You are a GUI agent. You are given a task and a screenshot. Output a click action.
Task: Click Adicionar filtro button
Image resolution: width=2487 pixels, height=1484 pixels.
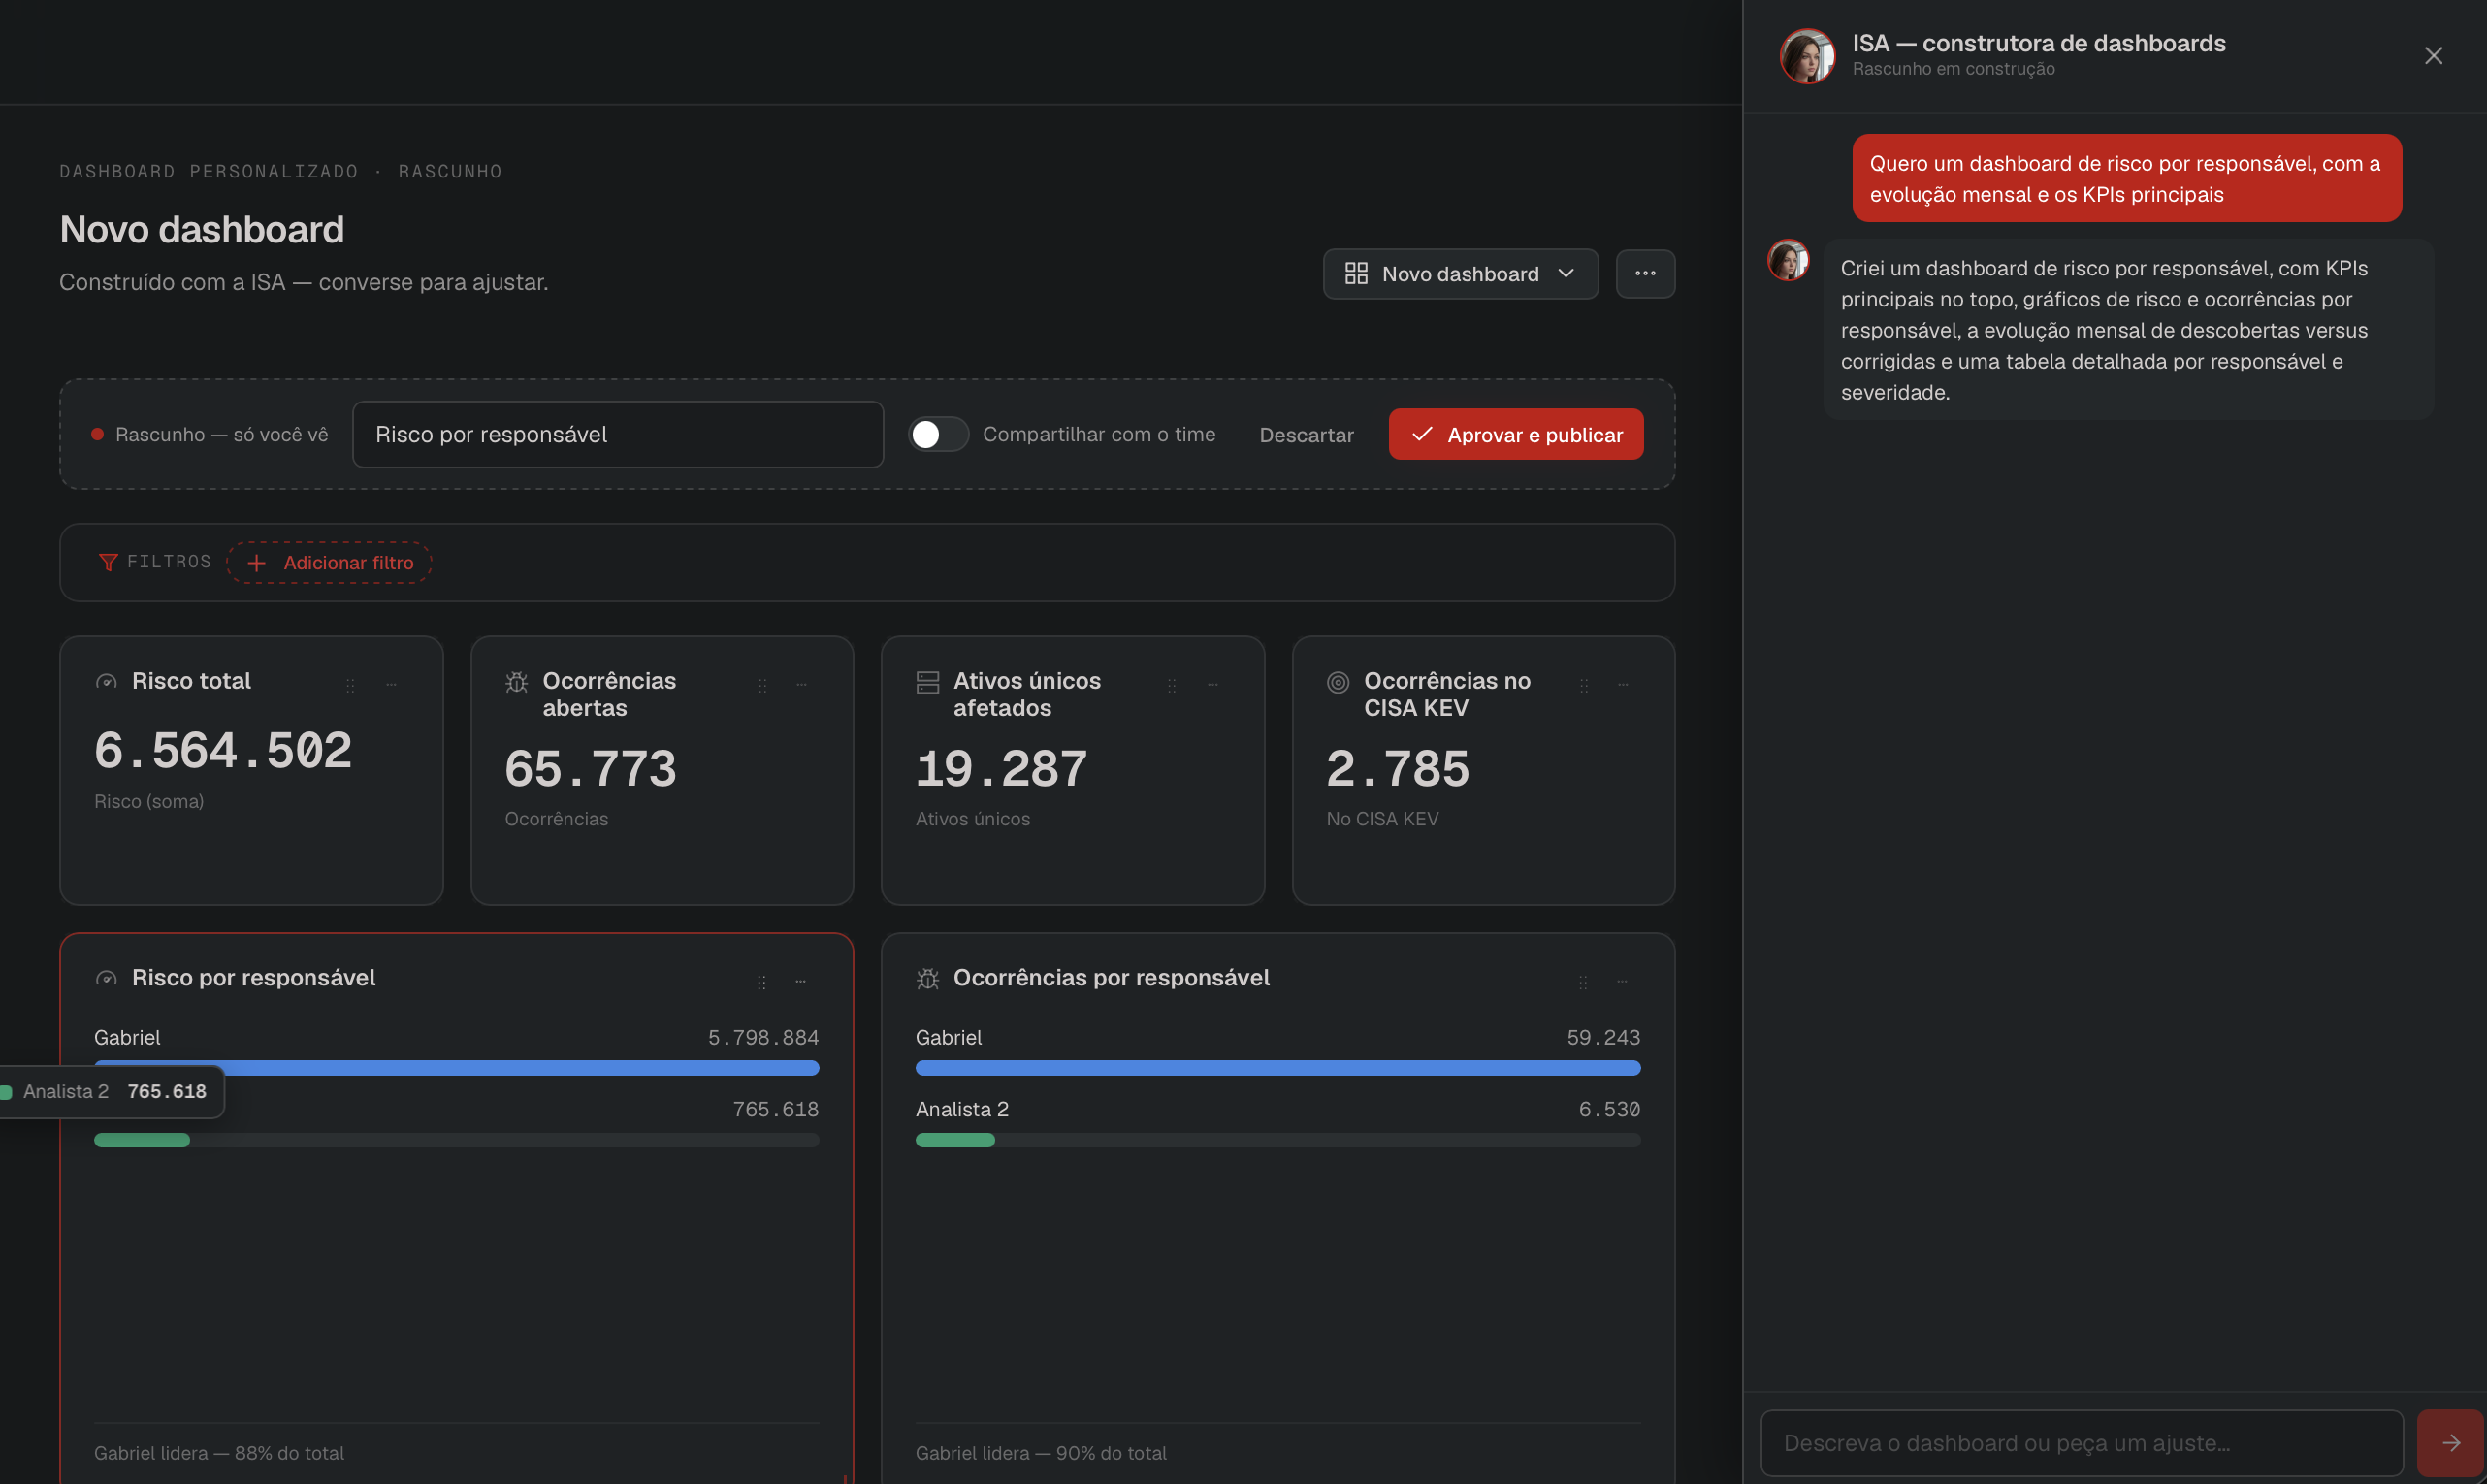point(329,562)
